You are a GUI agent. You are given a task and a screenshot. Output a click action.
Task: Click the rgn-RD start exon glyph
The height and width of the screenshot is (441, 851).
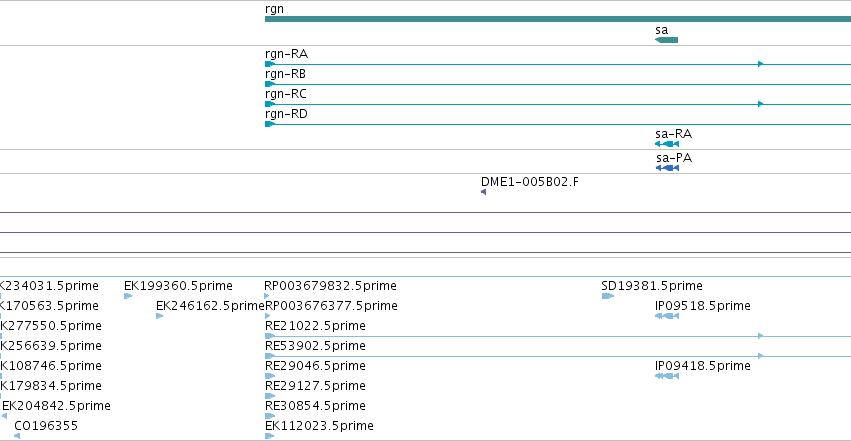coord(270,124)
